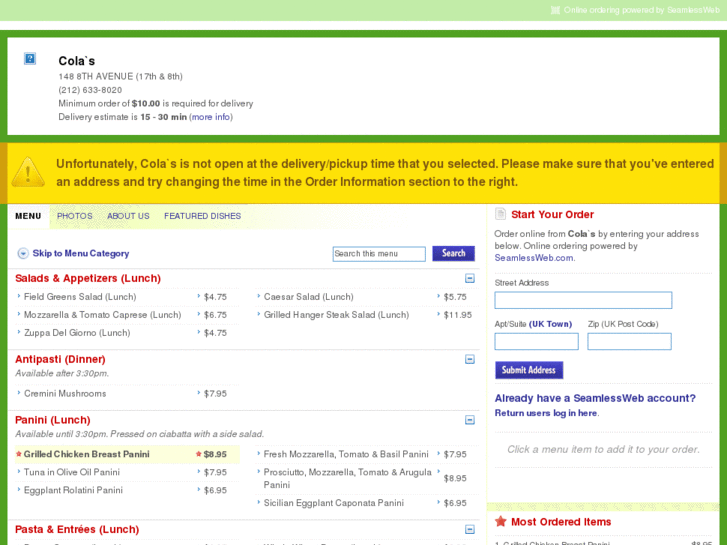This screenshot has height=545, width=727.
Task: Click the Pasta & Entrées (Lunch) heading
Action: click(77, 530)
